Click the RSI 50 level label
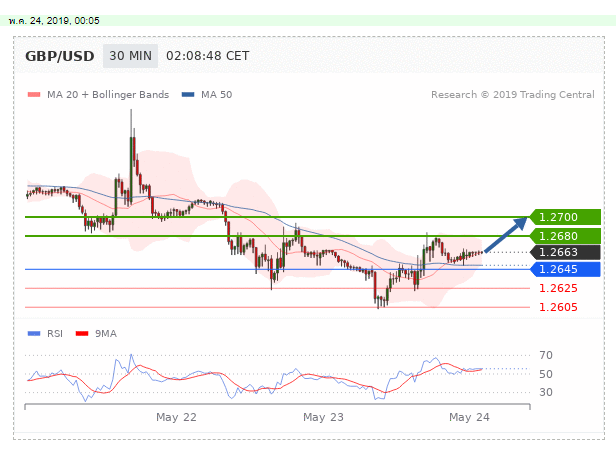 tap(546, 374)
